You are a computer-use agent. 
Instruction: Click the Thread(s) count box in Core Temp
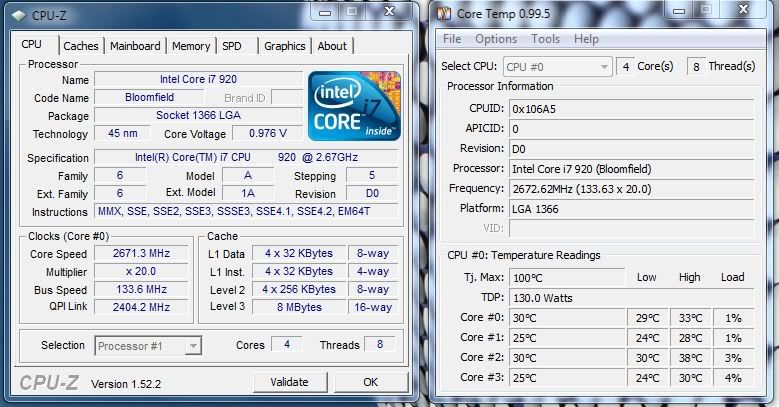[x=696, y=67]
